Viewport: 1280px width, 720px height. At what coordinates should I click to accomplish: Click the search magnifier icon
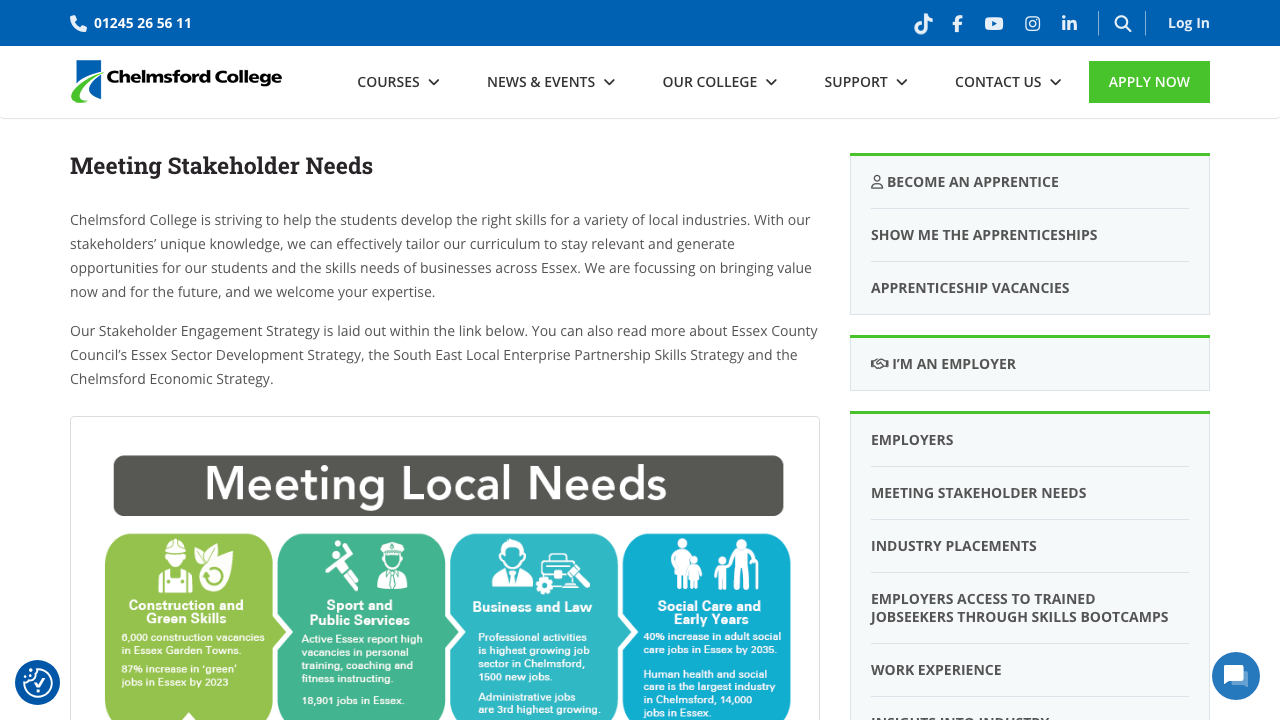pyautogui.click(x=1122, y=23)
